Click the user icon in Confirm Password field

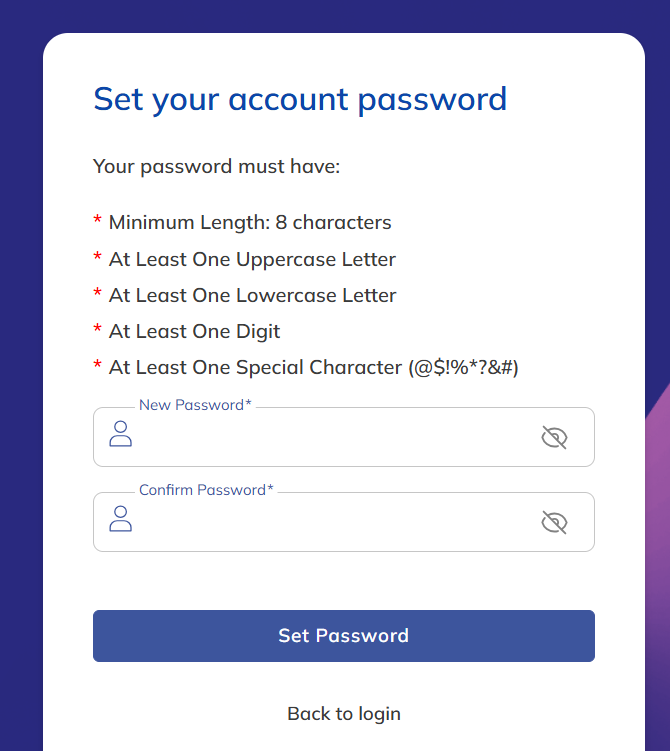(x=121, y=519)
